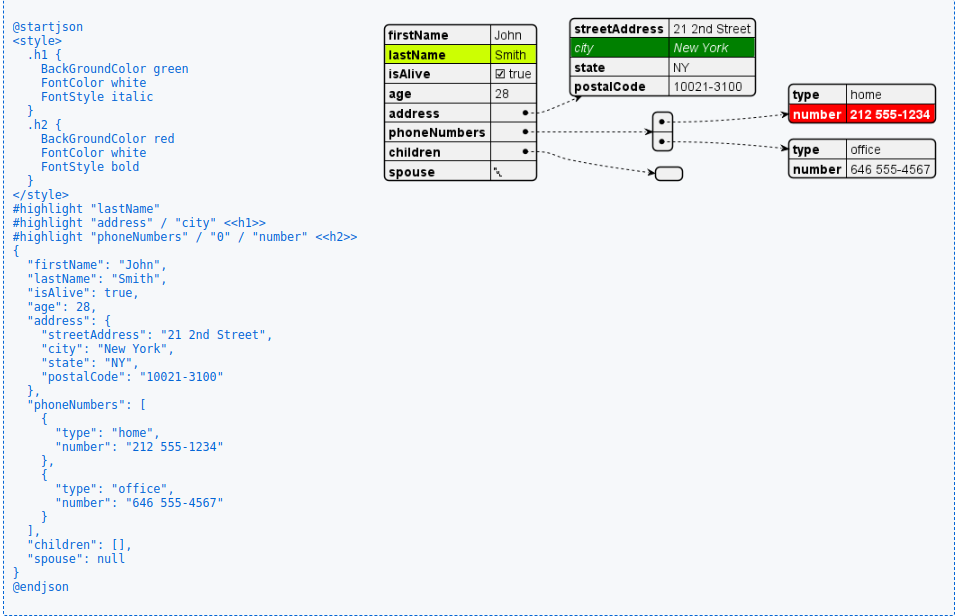Image resolution: width=955 pixels, height=616 pixels.
Task: Click the 'FontStyle bold' code line
Action: click(x=90, y=167)
